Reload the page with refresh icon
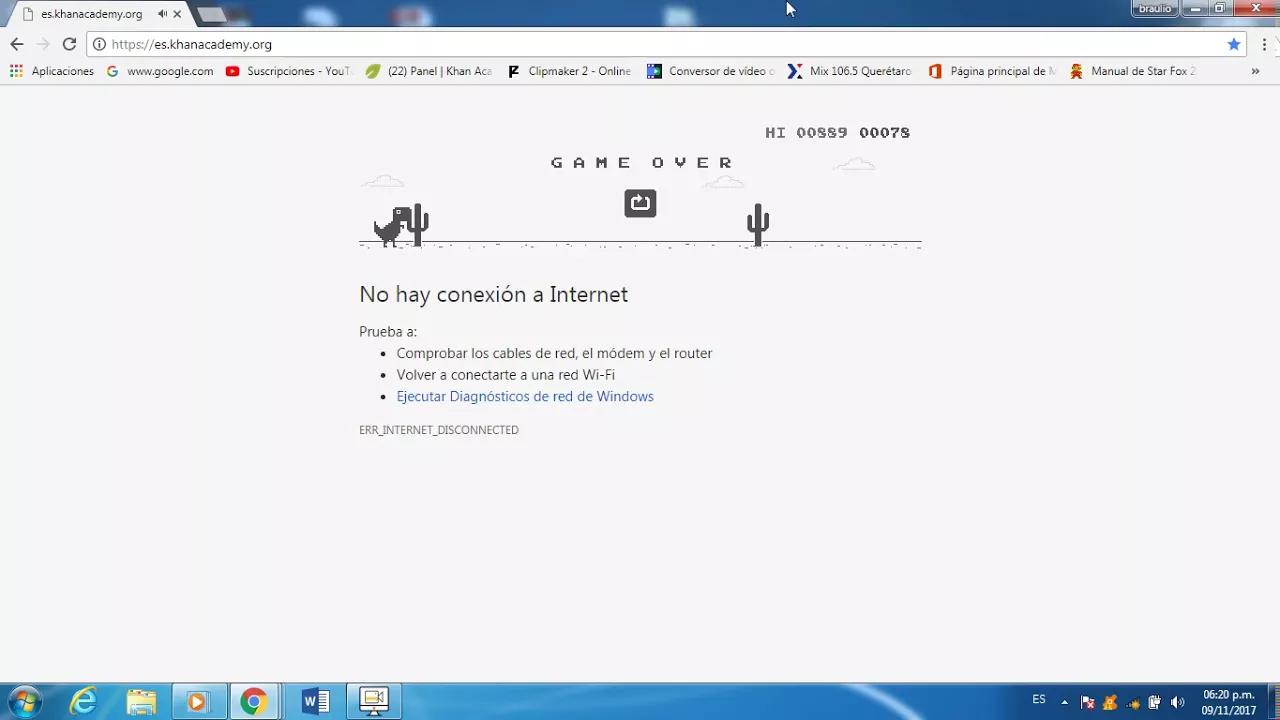 click(69, 44)
